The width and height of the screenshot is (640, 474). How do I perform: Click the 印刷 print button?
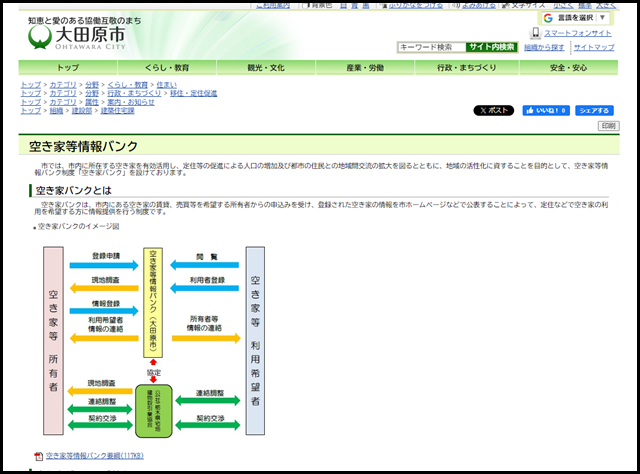click(608, 126)
